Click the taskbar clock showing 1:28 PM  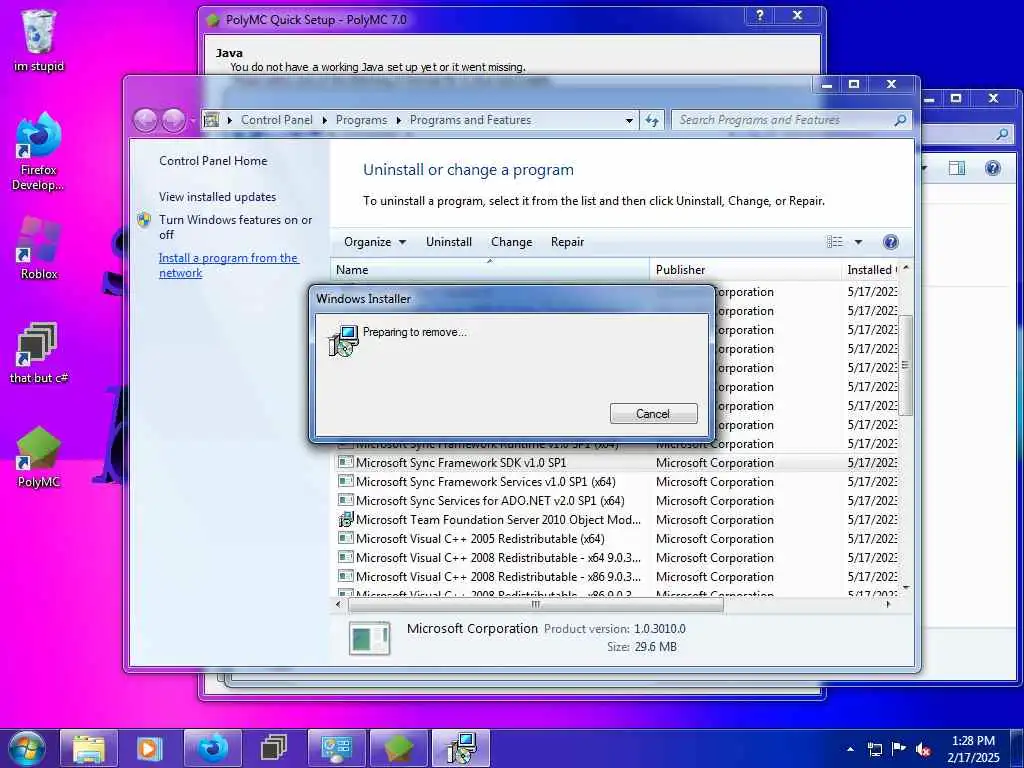(973, 749)
